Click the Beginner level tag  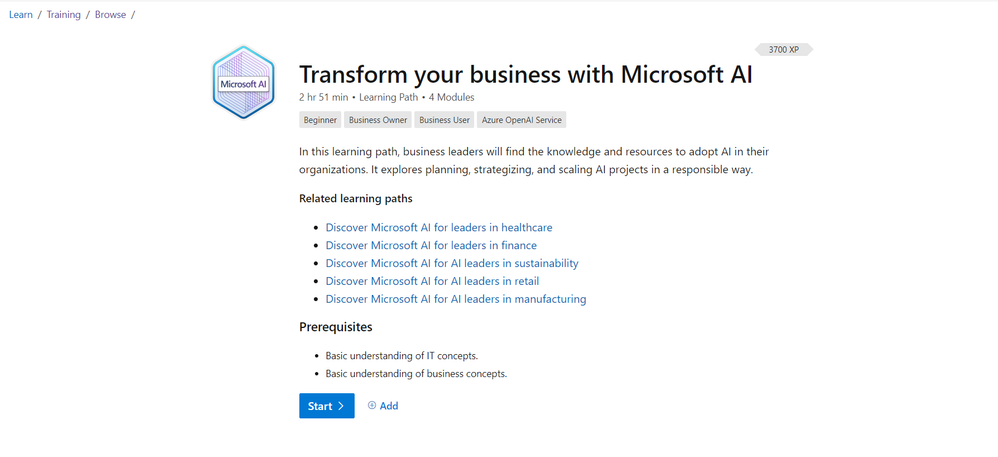[x=320, y=120]
